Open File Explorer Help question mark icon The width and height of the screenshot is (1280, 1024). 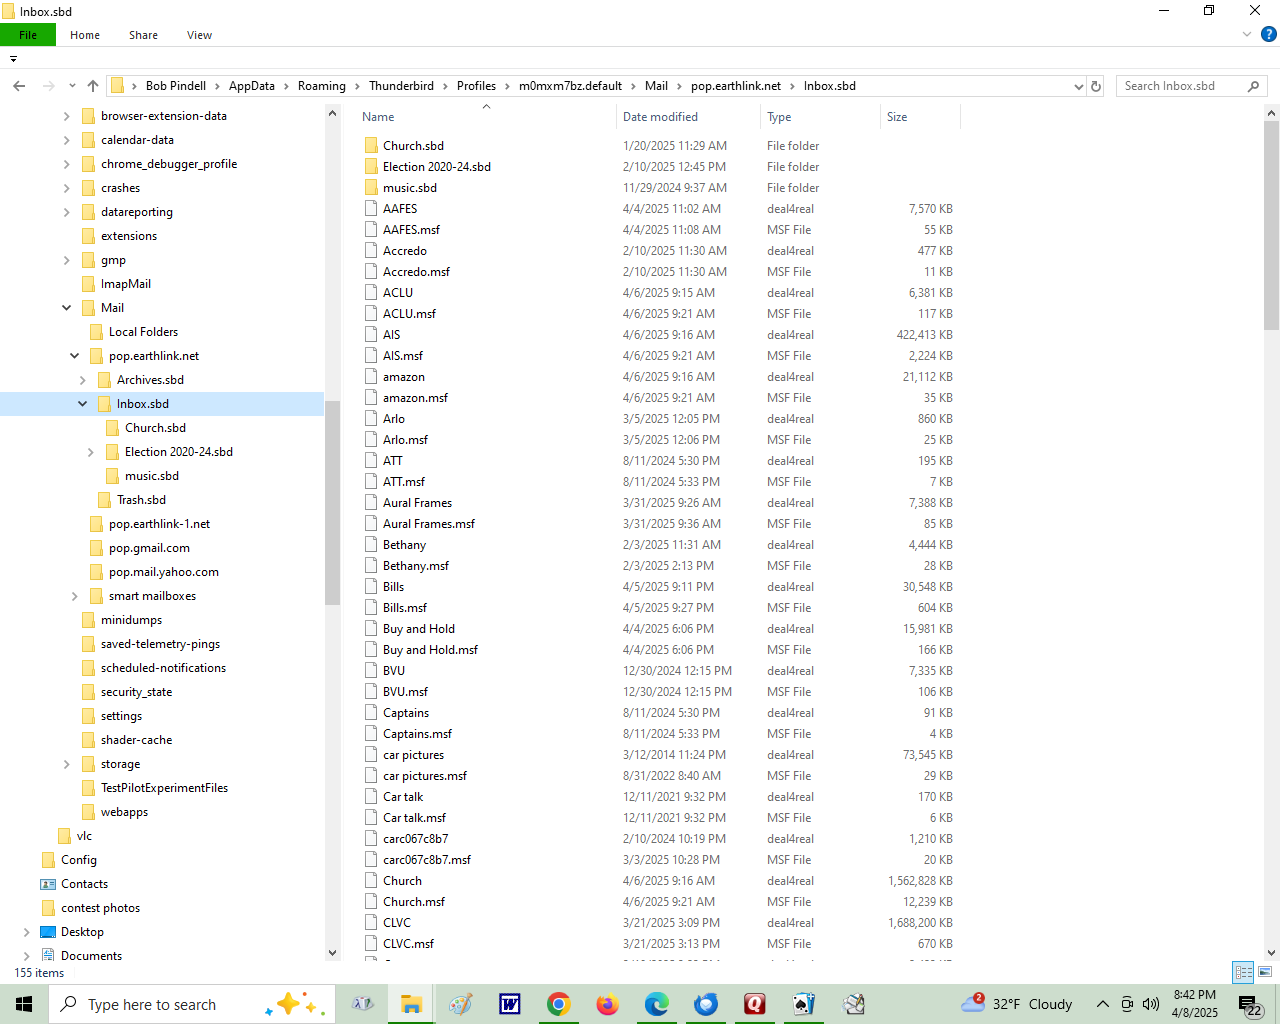(x=1269, y=34)
